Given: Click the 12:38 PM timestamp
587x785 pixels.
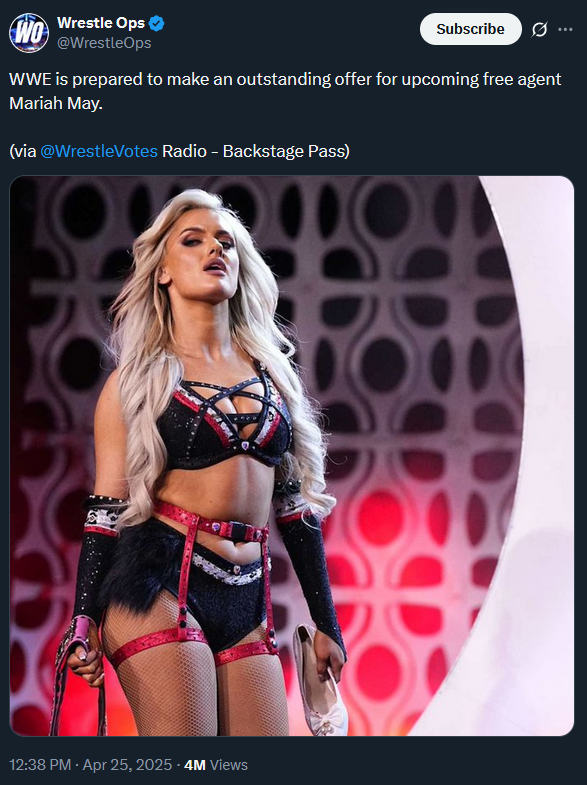Looking at the screenshot, I should point(40,765).
